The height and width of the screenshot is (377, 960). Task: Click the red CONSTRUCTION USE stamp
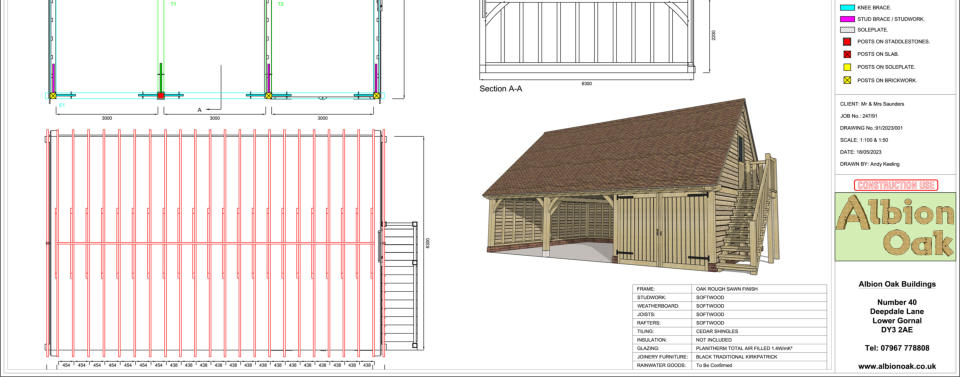coord(896,185)
